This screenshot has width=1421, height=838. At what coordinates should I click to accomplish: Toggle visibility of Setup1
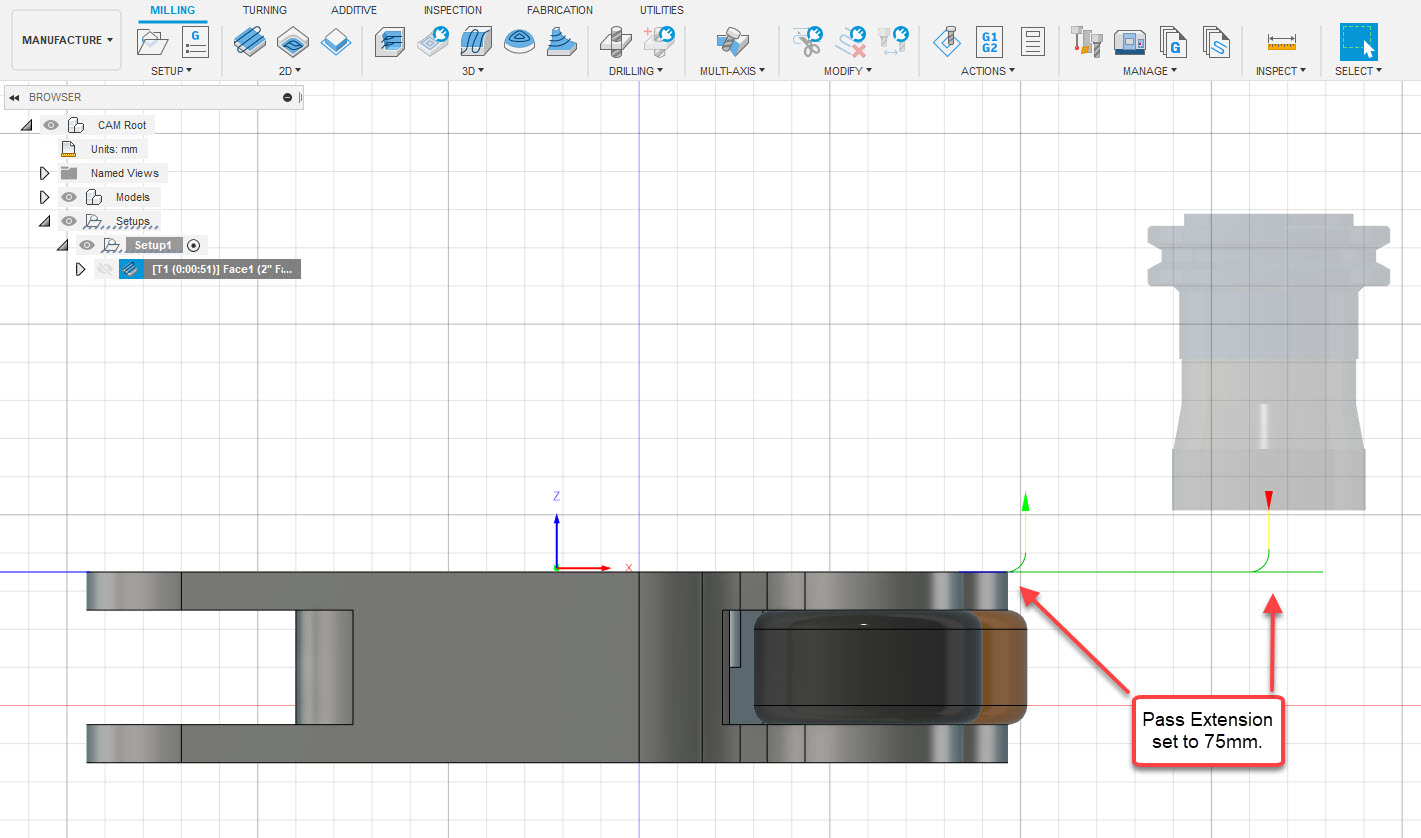pos(87,244)
